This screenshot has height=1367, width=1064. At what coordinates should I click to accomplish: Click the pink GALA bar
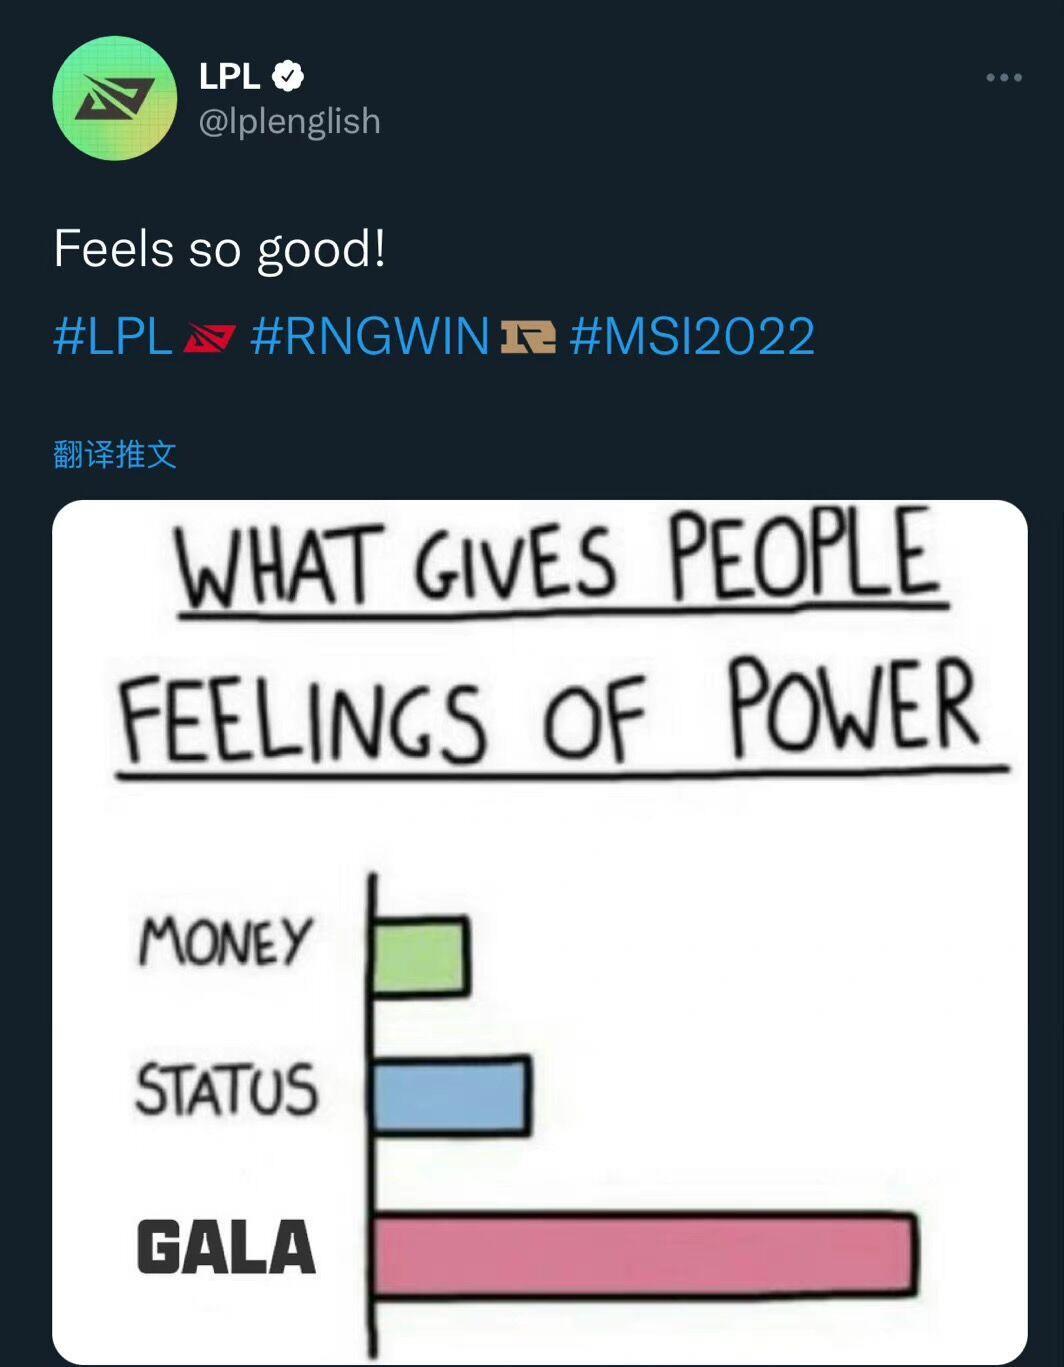pyautogui.click(x=643, y=1254)
